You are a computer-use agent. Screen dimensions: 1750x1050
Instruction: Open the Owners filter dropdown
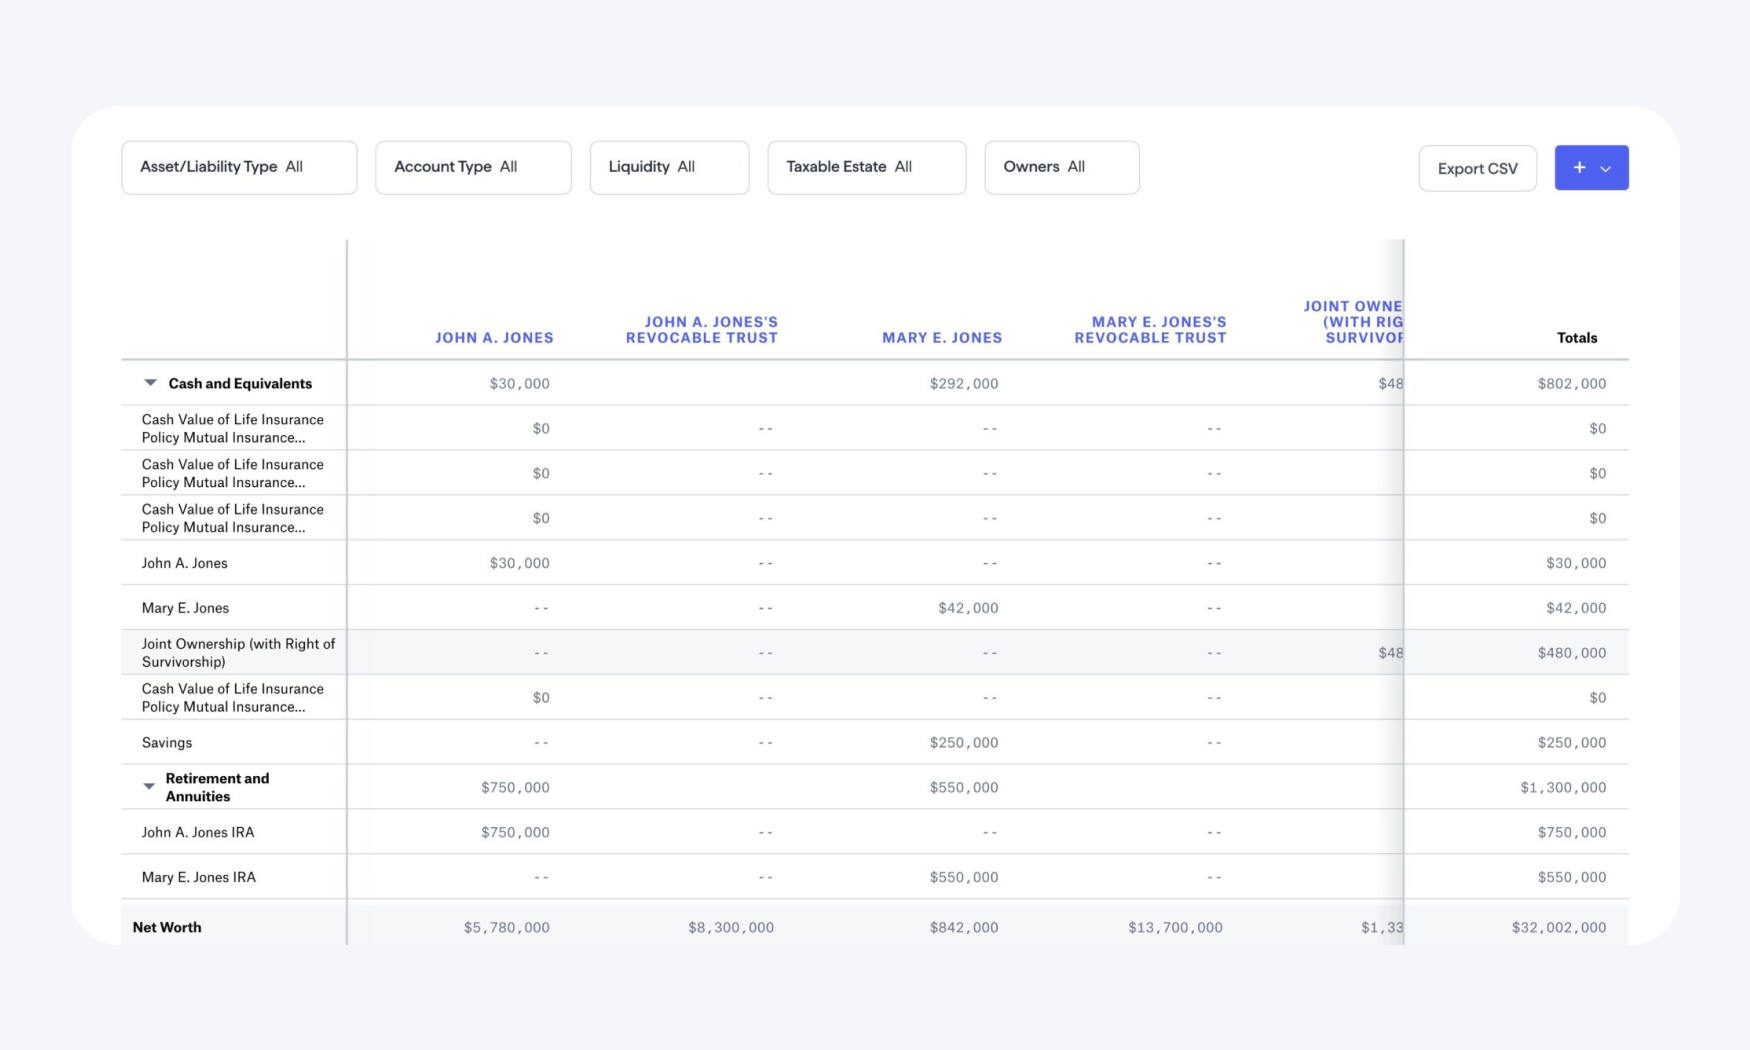[x=1061, y=167]
